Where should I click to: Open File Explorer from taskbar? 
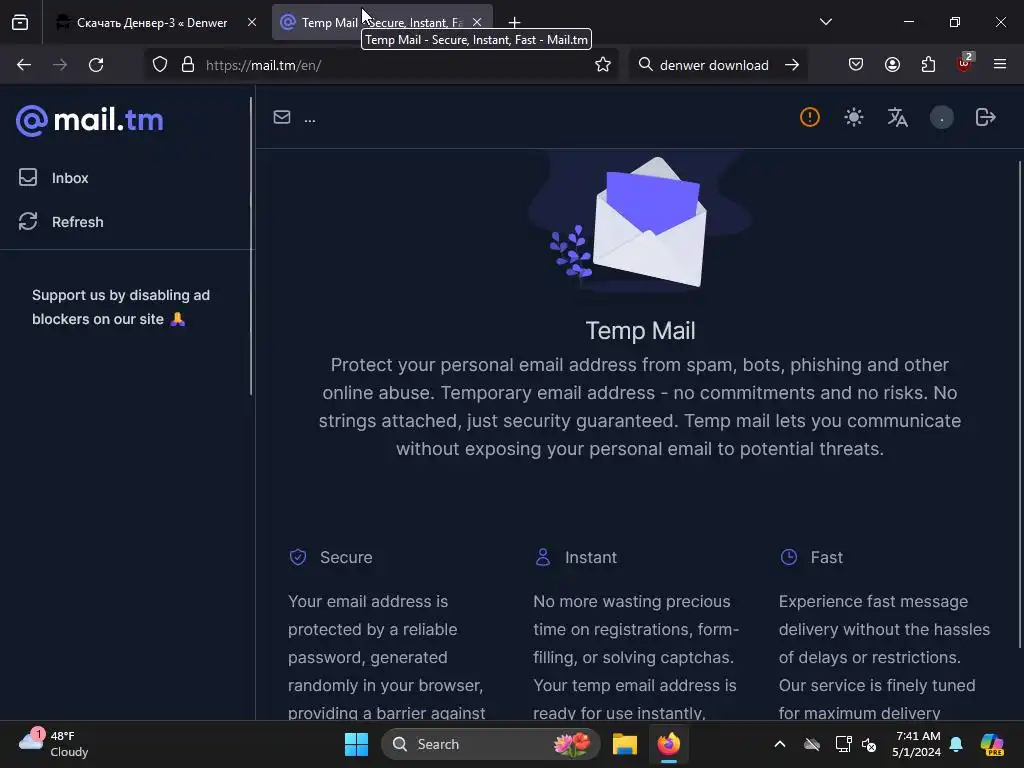click(624, 744)
